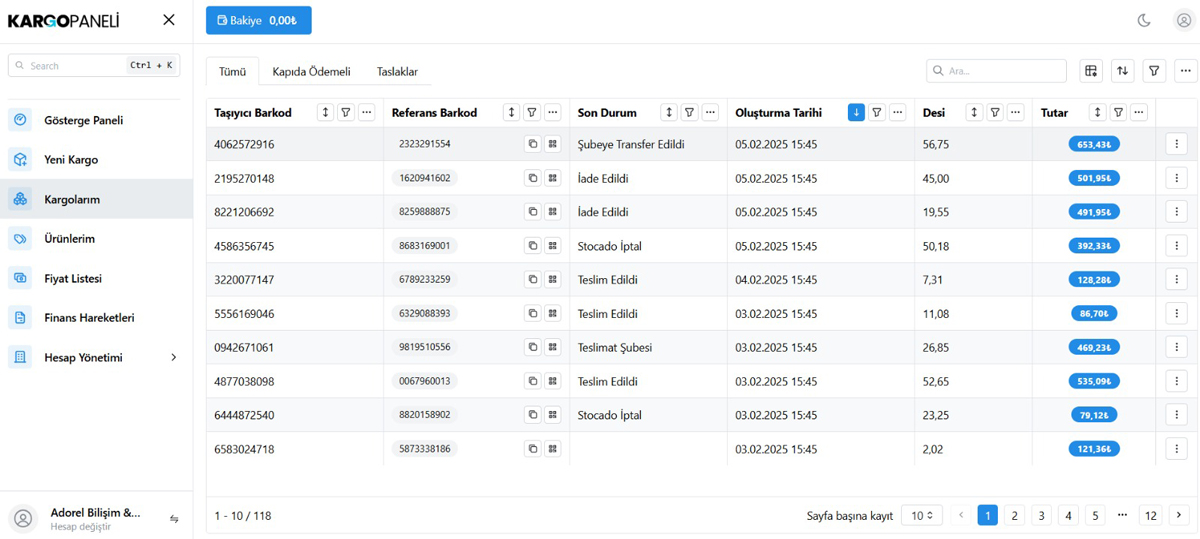Open the Taslaklar tab
This screenshot has height=539, width=1200.
tap(397, 72)
